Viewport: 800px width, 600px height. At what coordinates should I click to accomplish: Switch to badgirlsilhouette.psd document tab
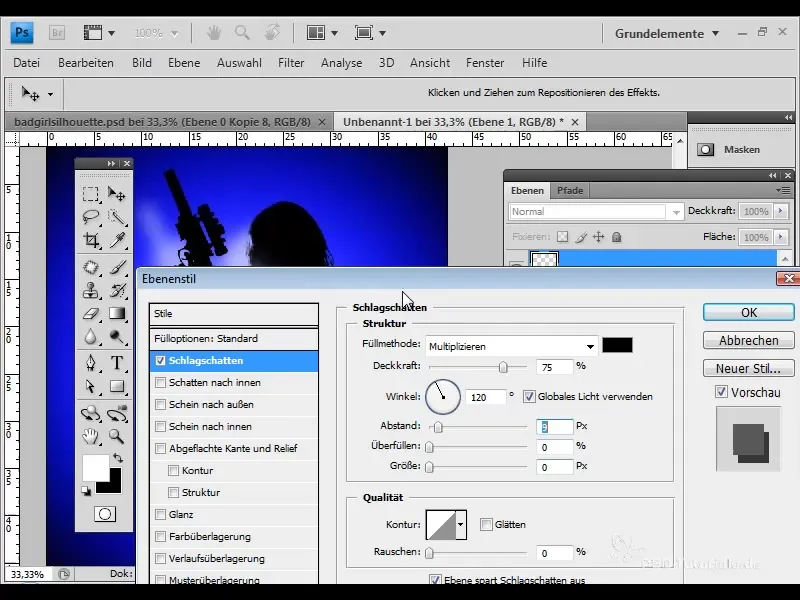(162, 122)
